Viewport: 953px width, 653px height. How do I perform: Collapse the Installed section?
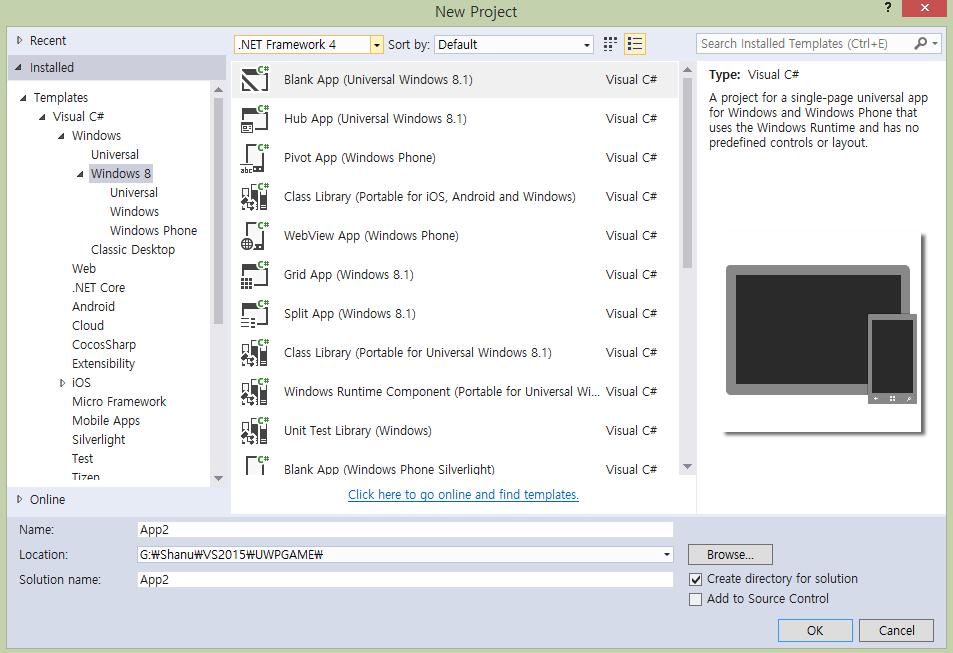[x=18, y=67]
